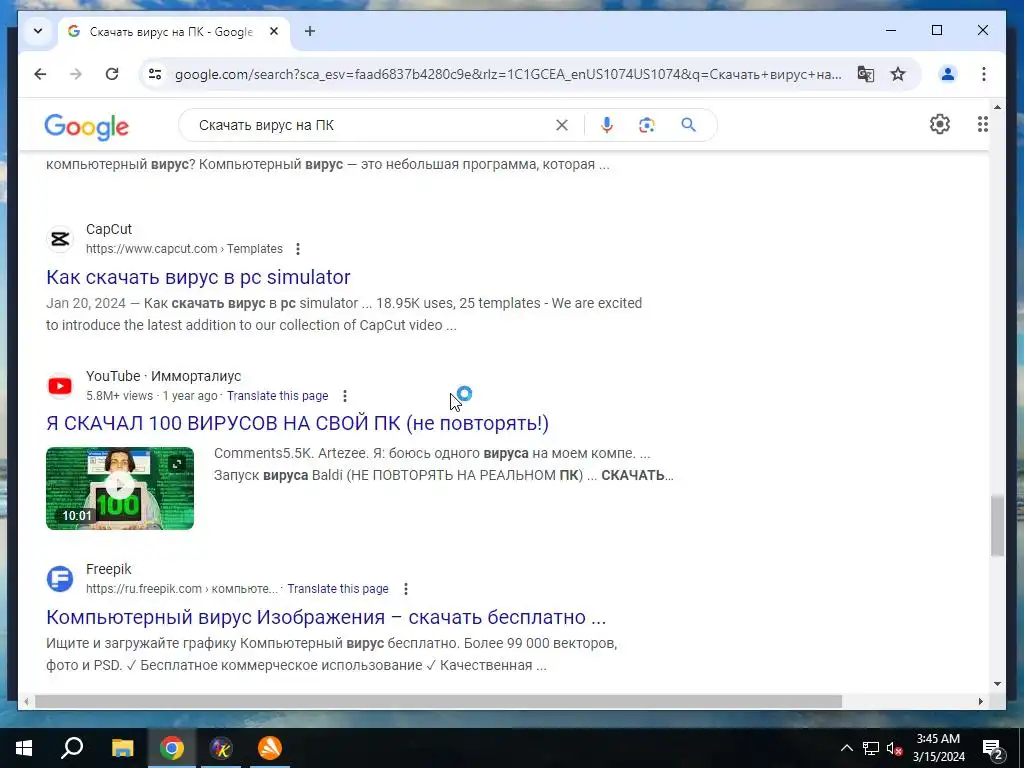Click the address bar URL
The height and width of the screenshot is (768, 1024).
507,74
